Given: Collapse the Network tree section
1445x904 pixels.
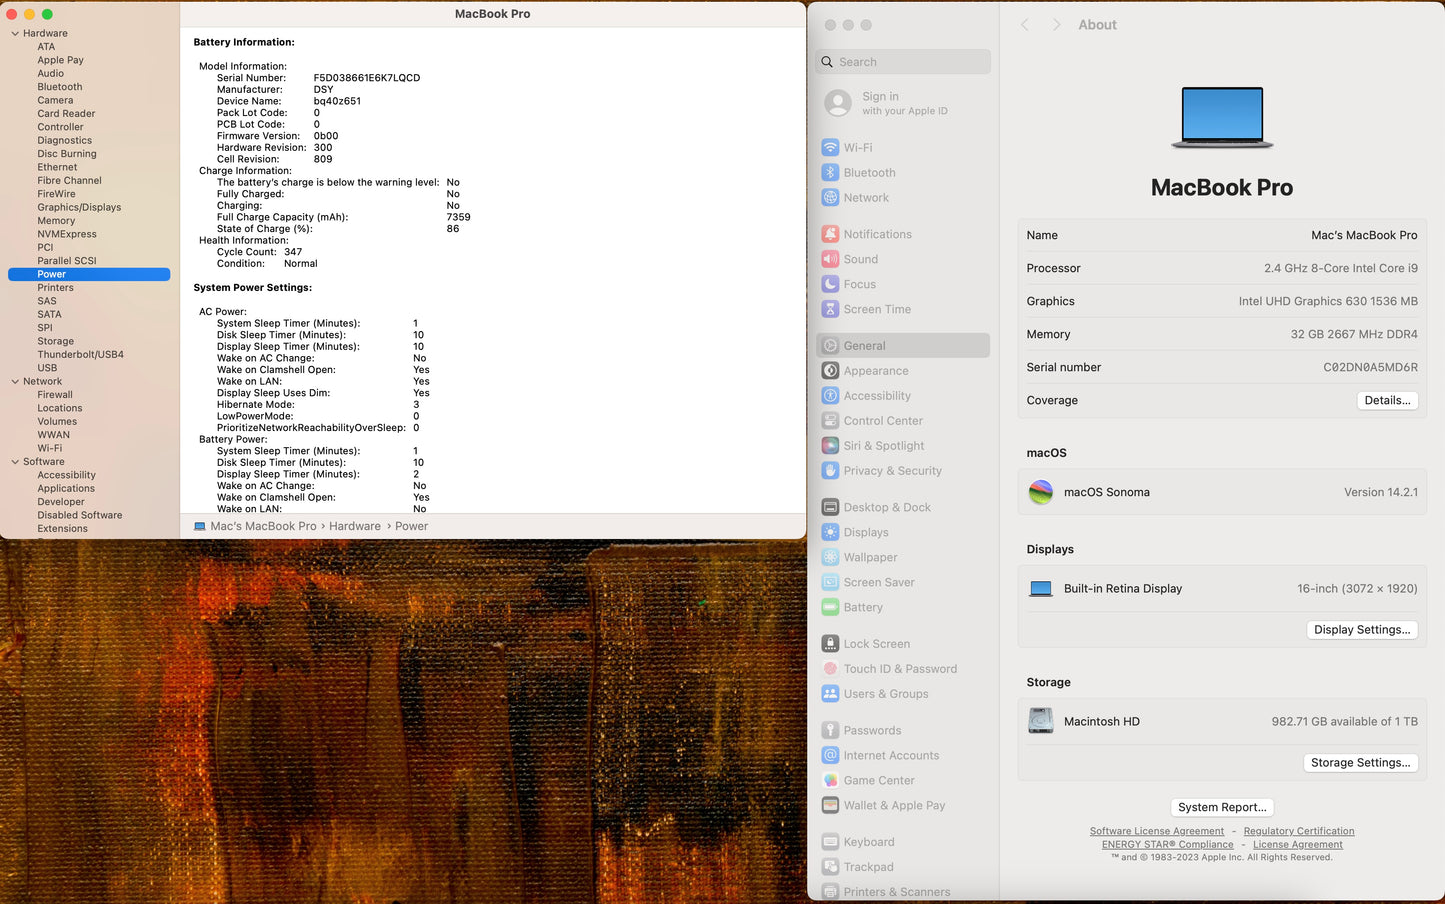Looking at the screenshot, I should [x=15, y=381].
